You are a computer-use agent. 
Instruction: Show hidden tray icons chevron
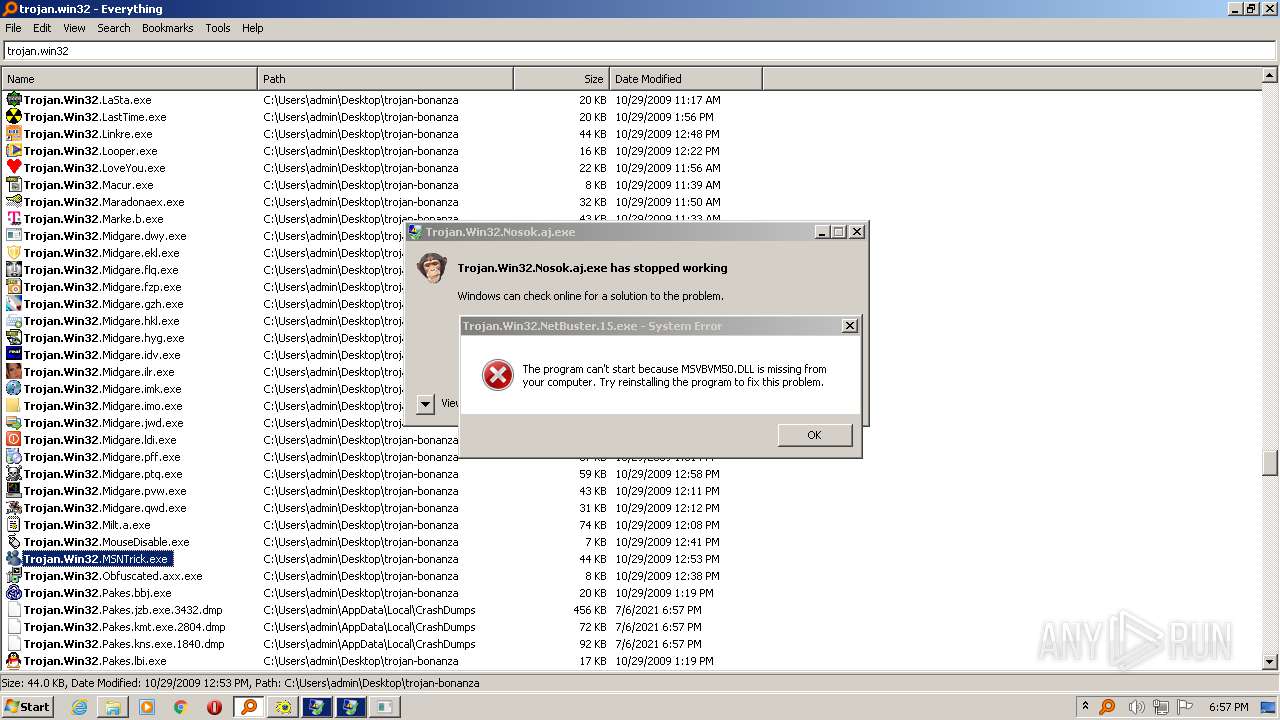click(1085, 706)
